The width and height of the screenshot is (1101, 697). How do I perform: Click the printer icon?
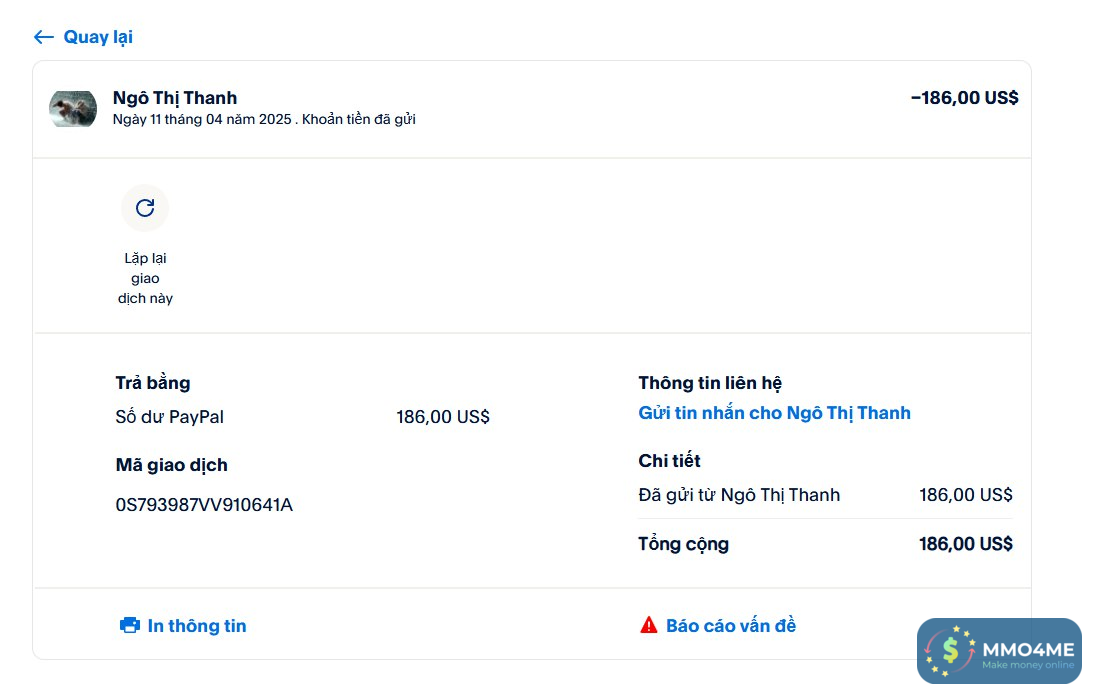tap(130, 626)
